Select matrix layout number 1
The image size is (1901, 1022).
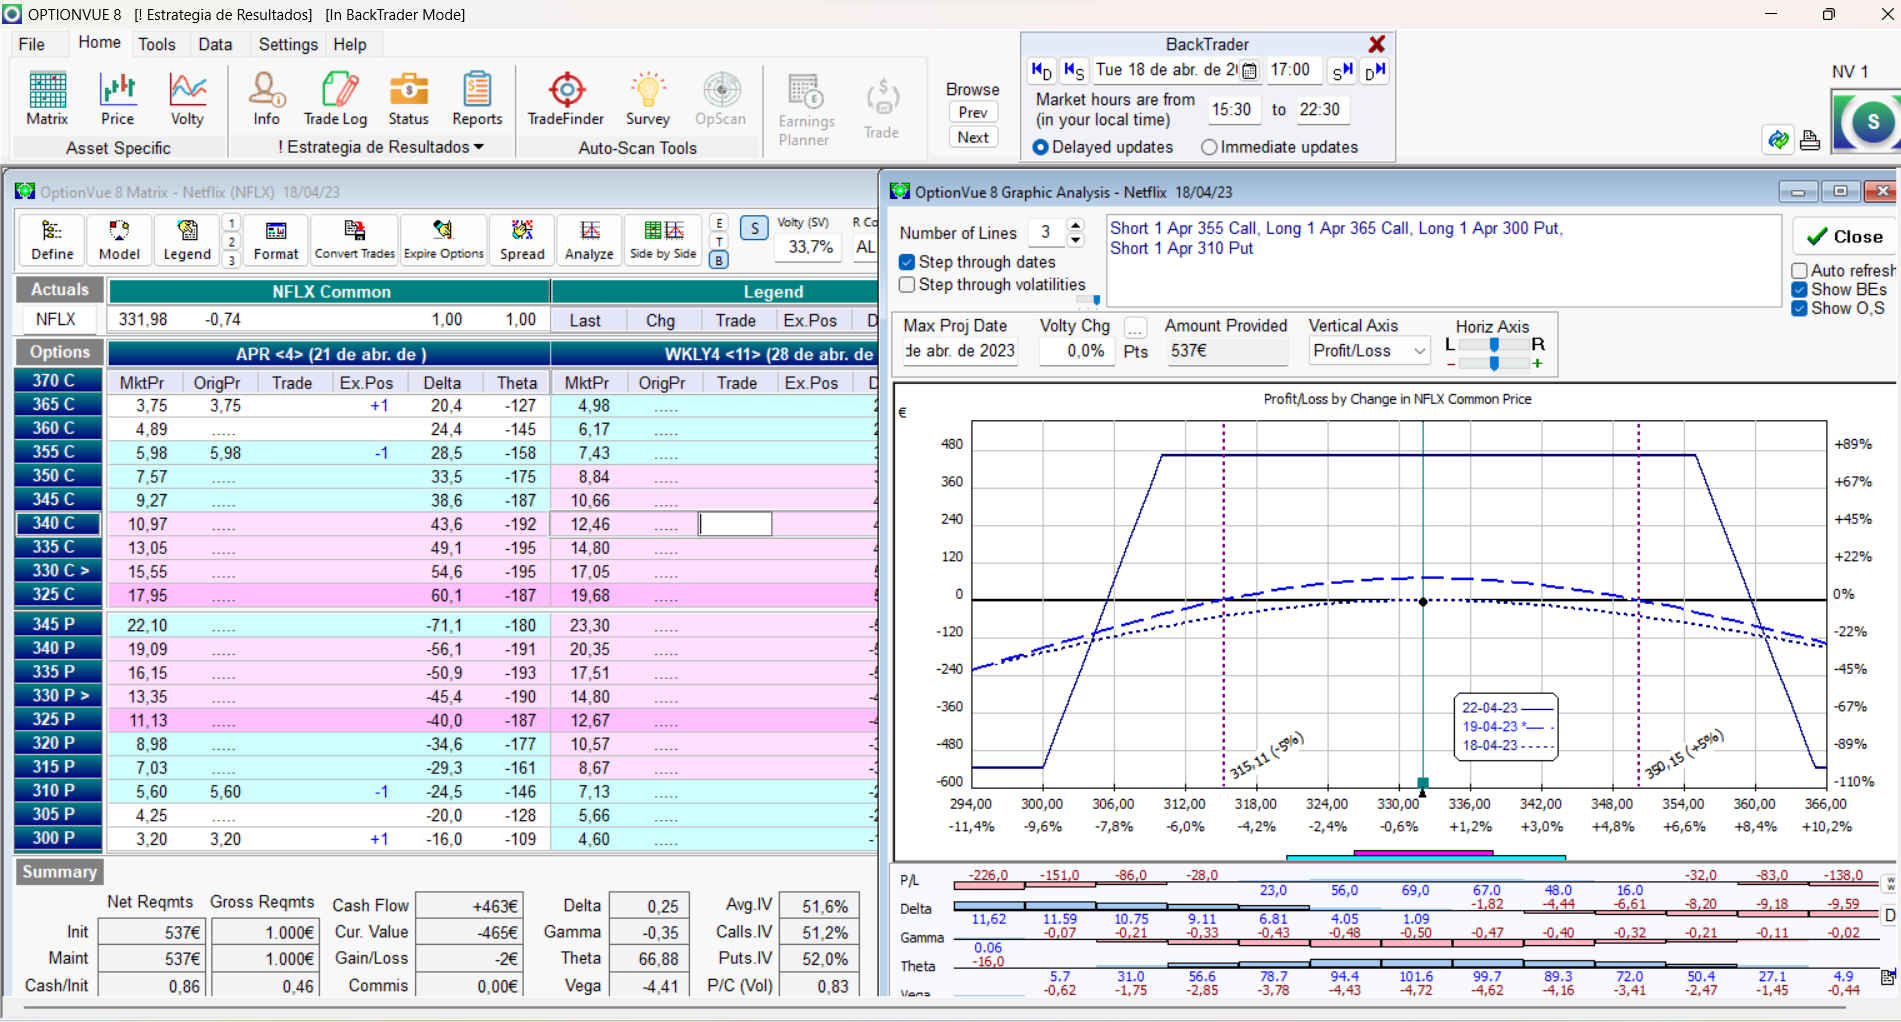231,223
